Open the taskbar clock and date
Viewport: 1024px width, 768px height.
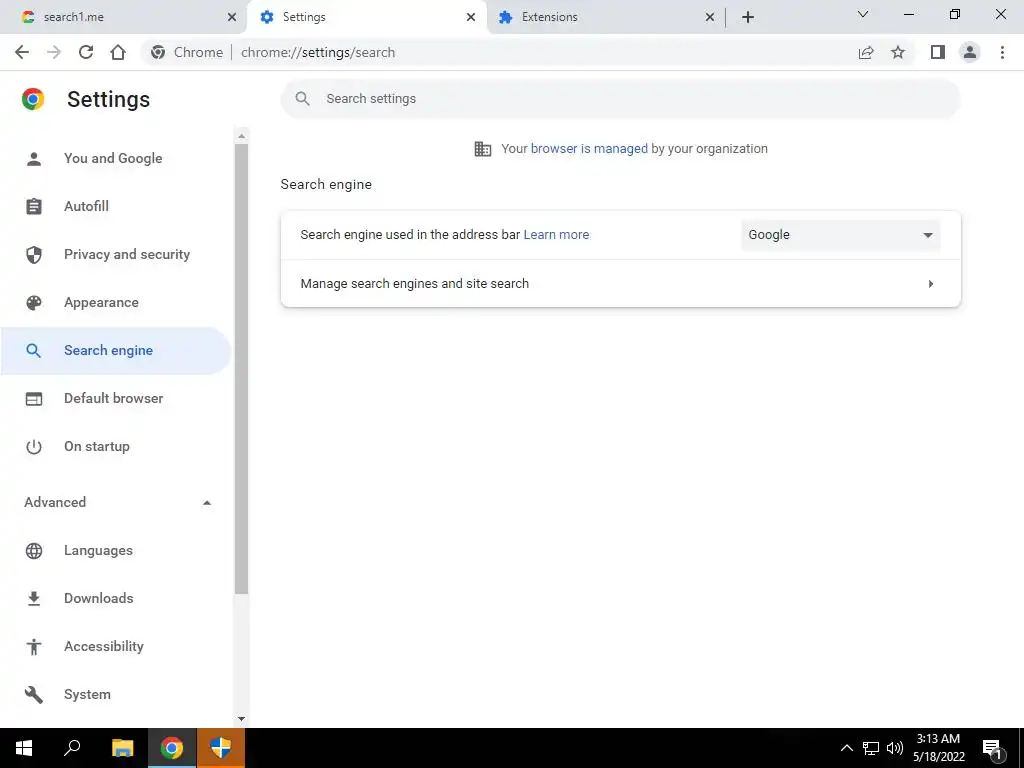coord(938,748)
